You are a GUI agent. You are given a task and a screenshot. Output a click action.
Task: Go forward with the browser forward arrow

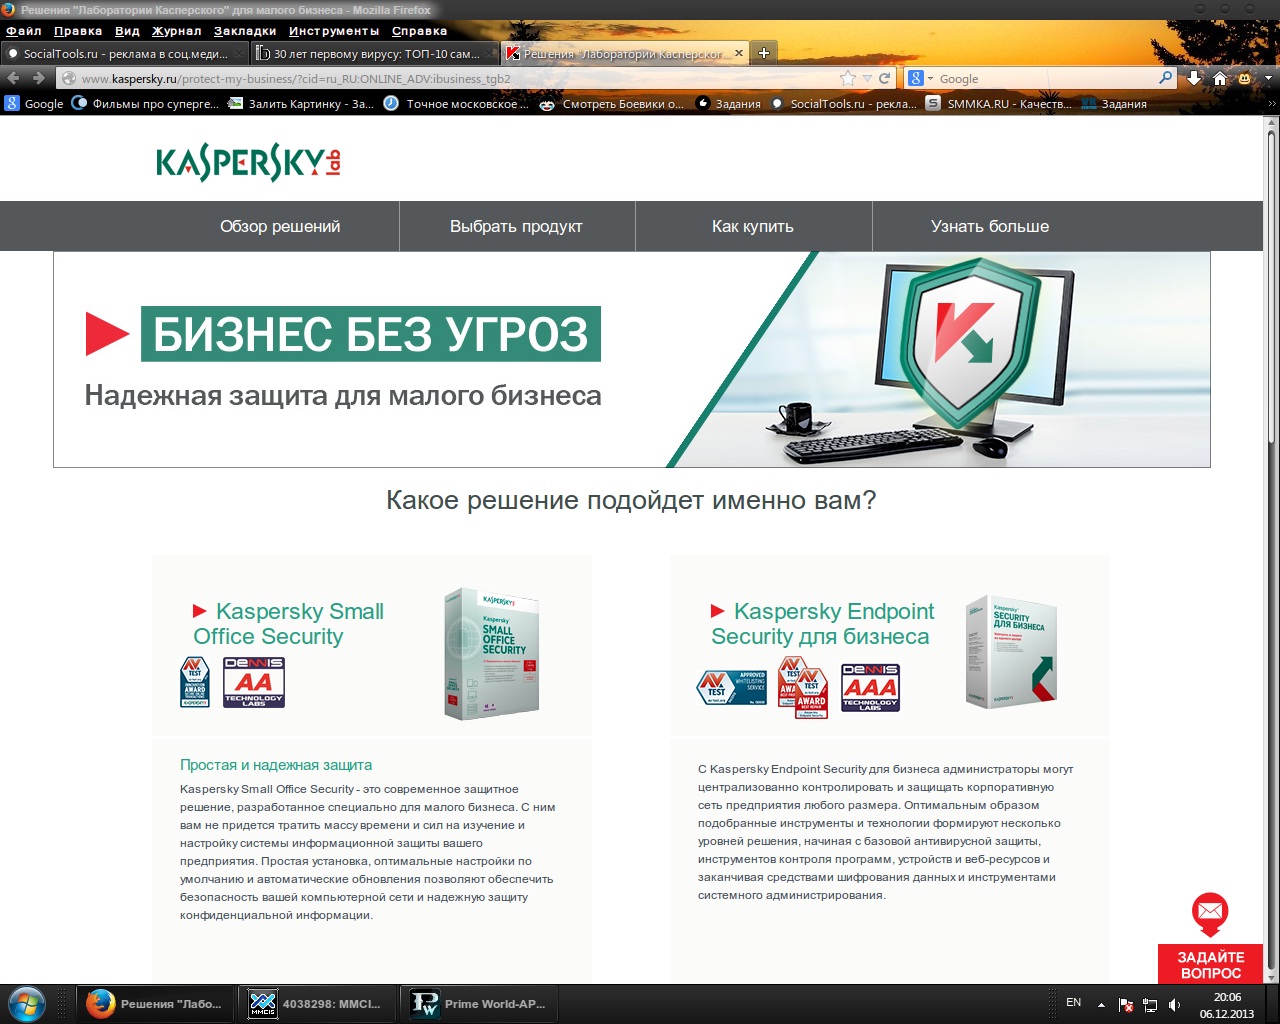tap(38, 78)
